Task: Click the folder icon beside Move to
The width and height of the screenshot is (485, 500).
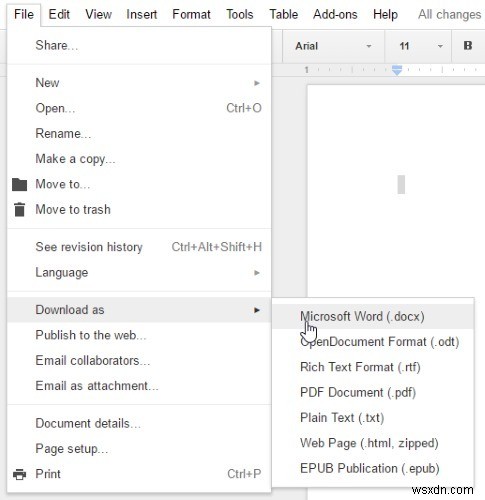Action: pos(19,184)
